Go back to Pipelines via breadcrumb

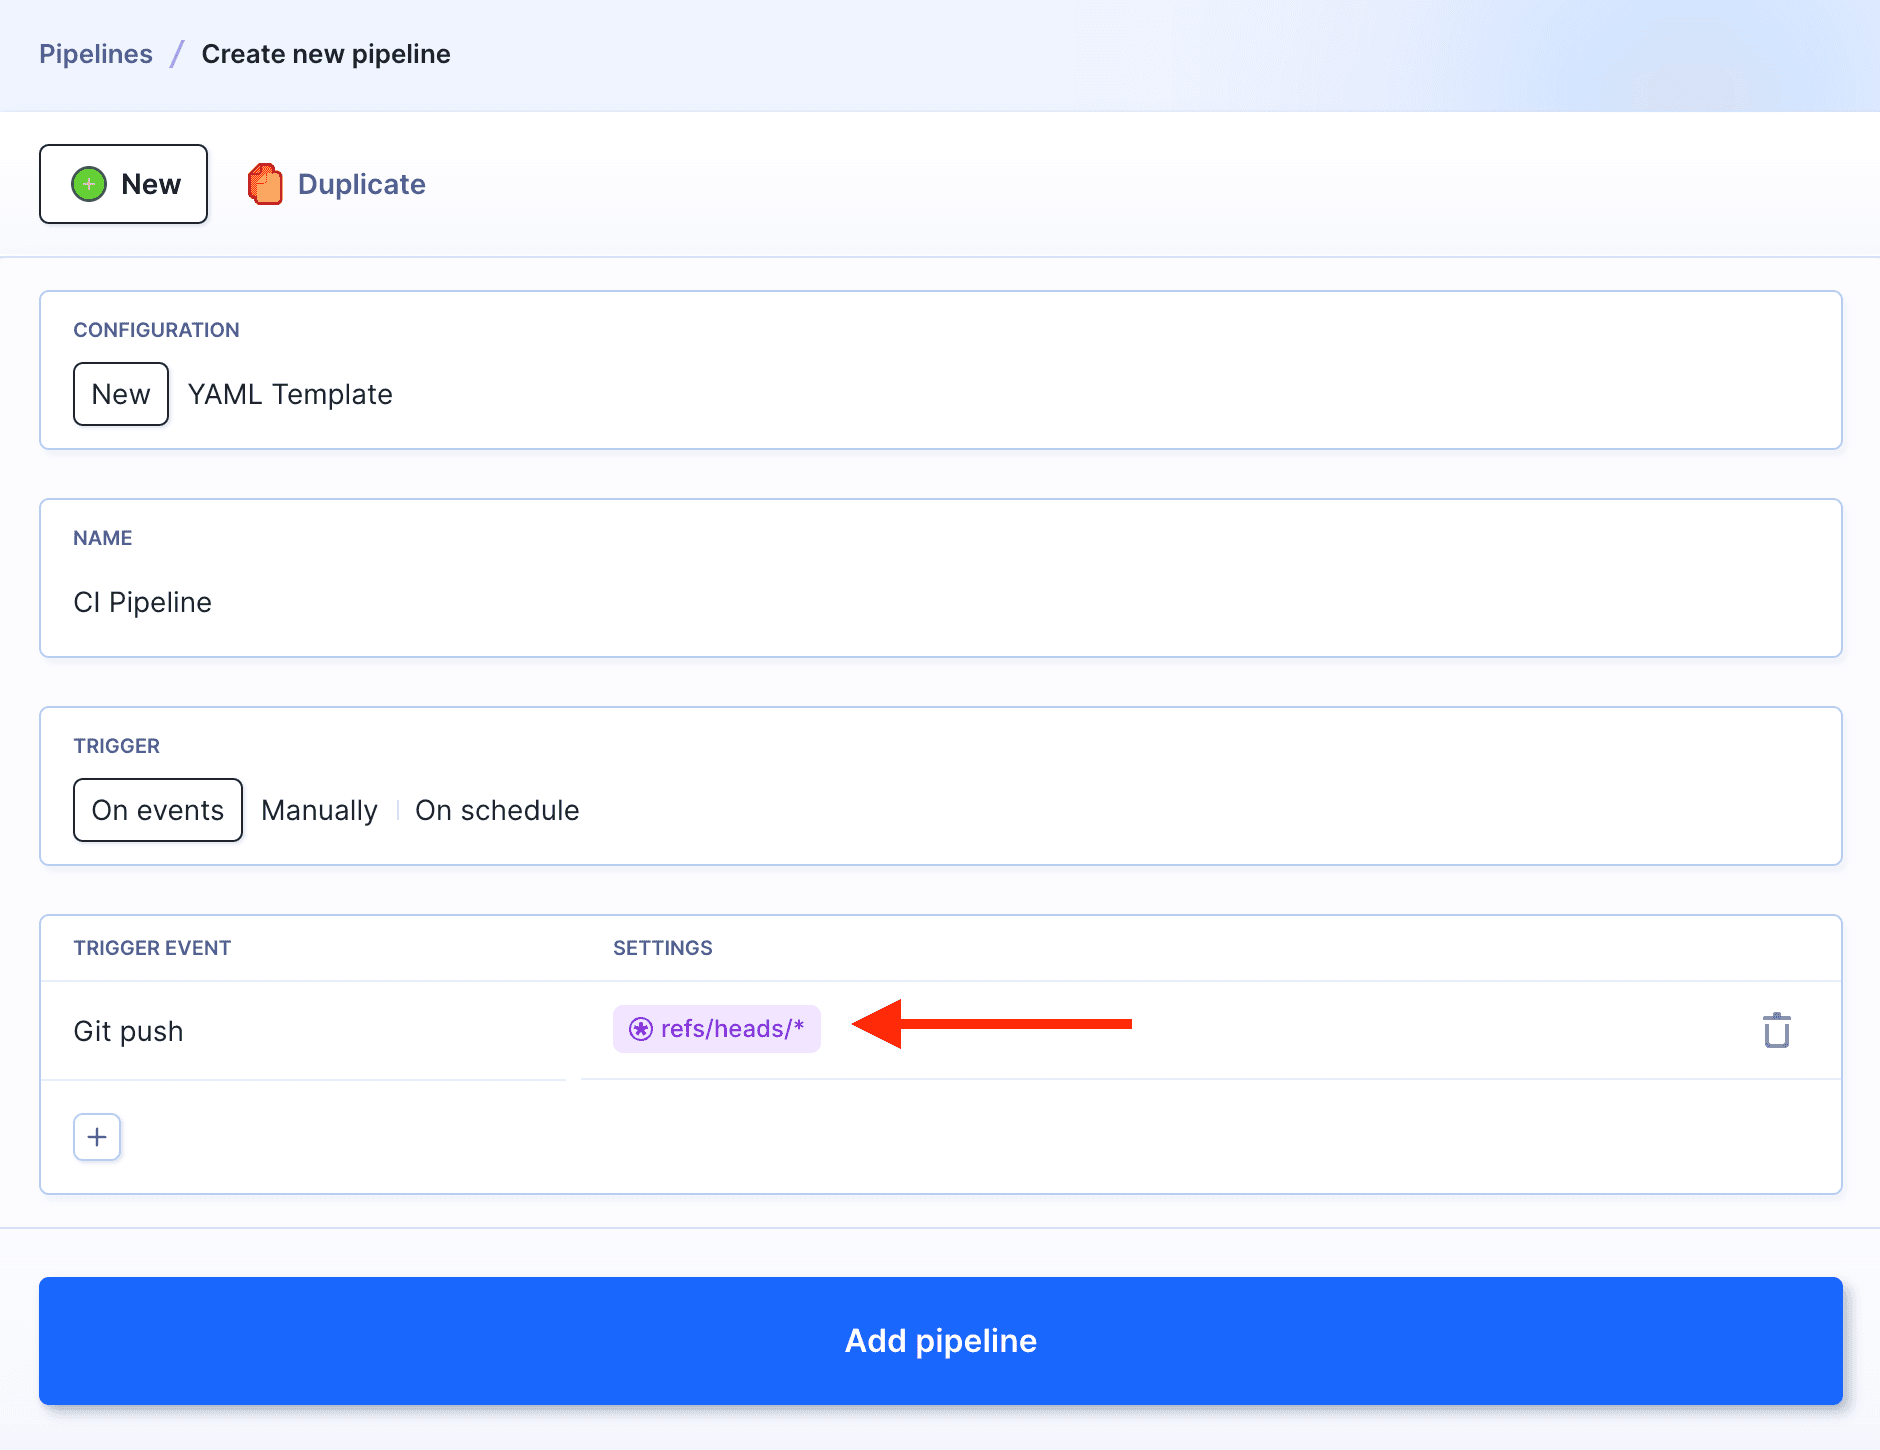click(x=96, y=54)
